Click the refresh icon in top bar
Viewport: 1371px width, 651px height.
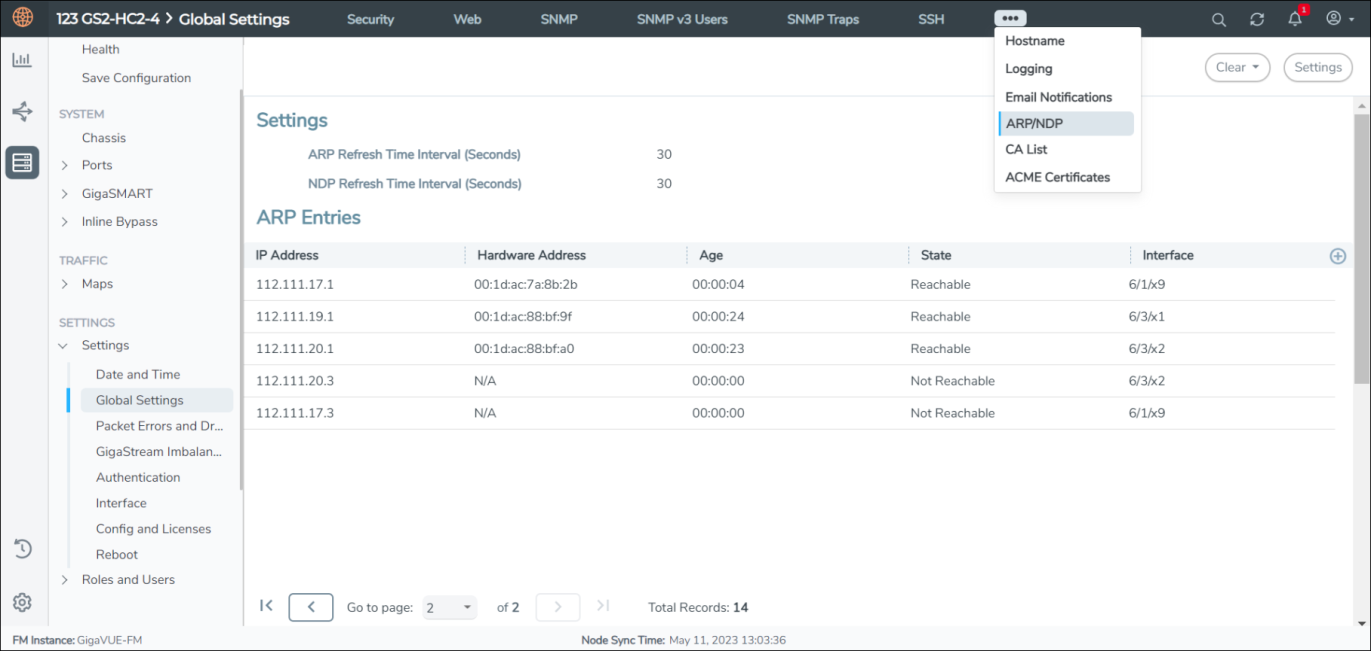(x=1257, y=19)
